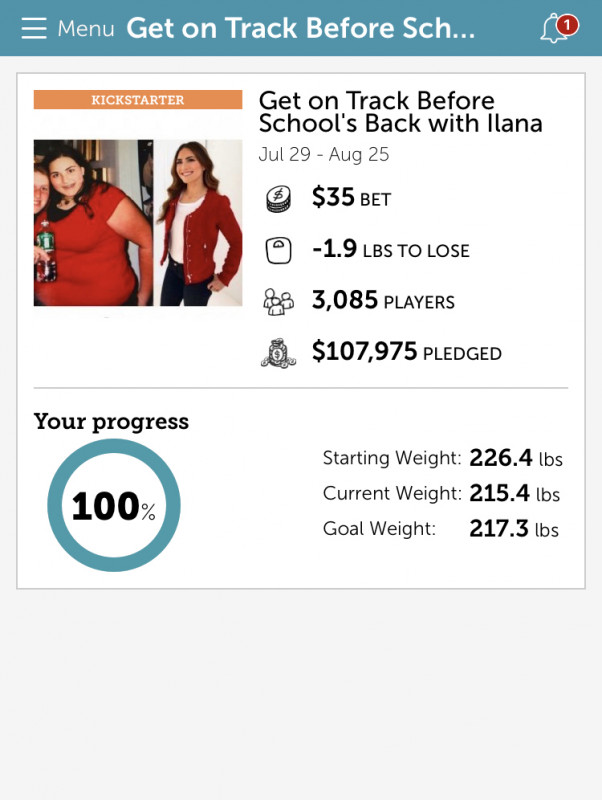The height and width of the screenshot is (800, 602).
Task: Click the coin icon beside $35 bet
Action: (279, 198)
